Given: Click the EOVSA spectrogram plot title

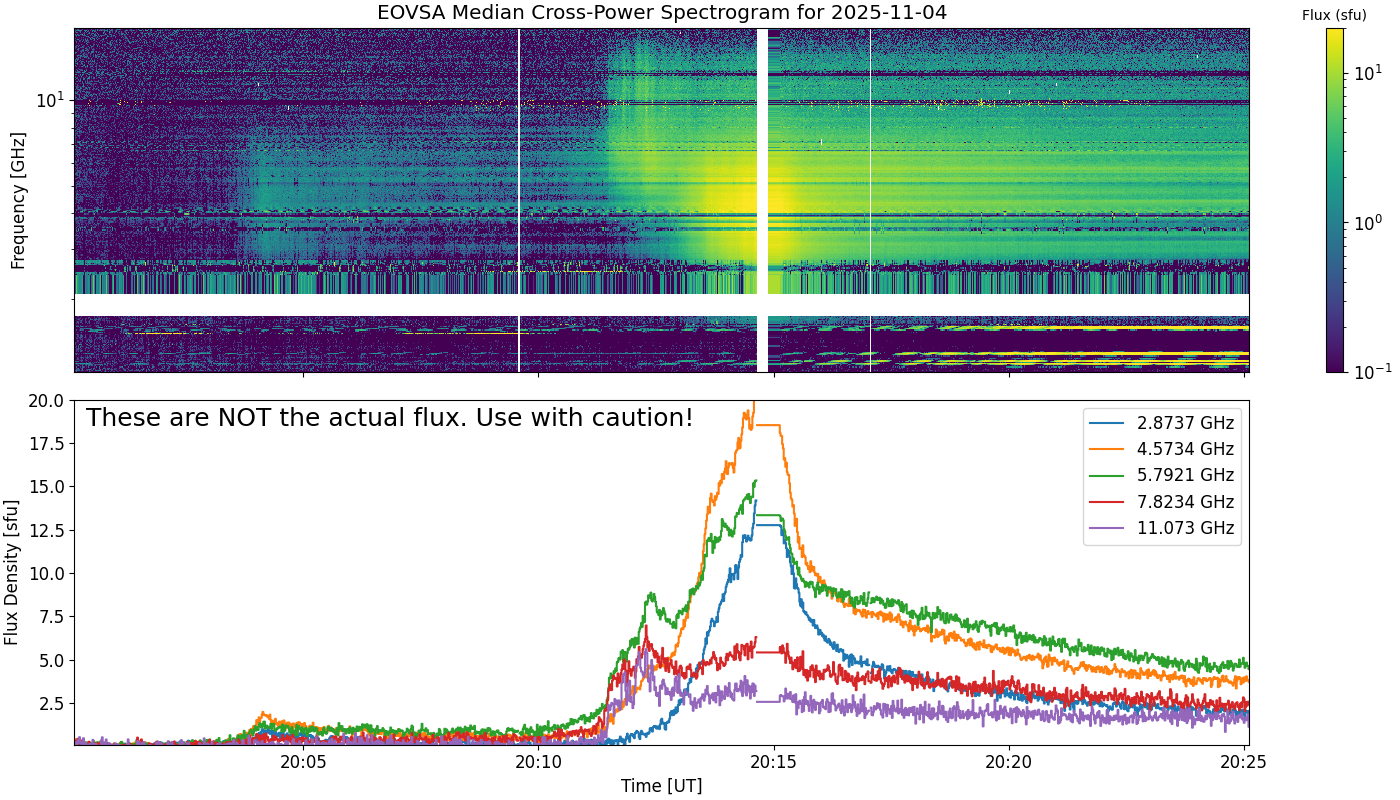Looking at the screenshot, I should pyautogui.click(x=661, y=13).
